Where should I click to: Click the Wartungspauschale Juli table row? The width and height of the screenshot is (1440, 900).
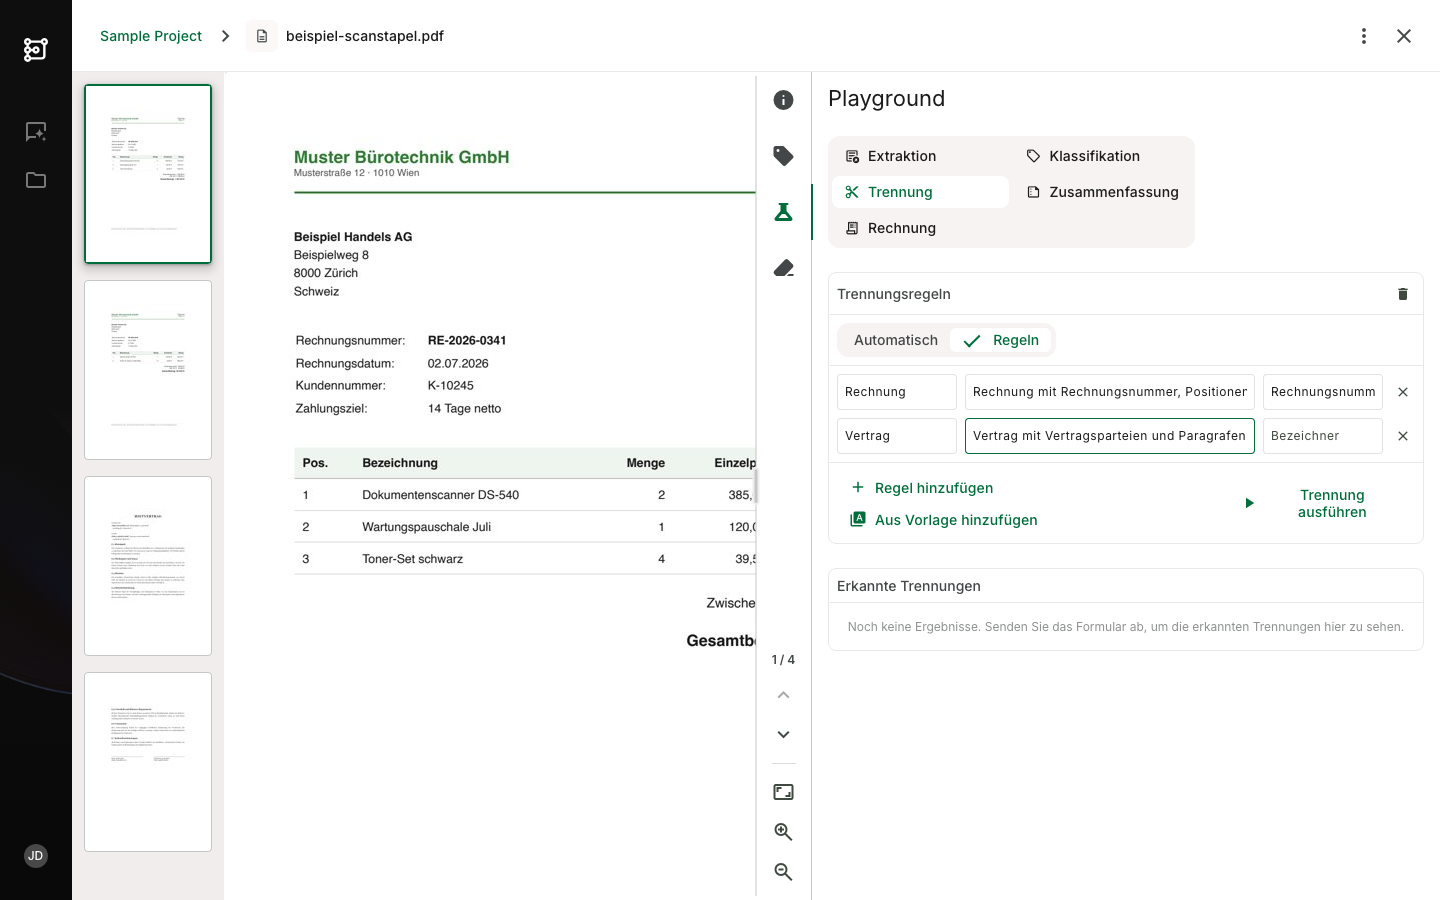tap(525, 527)
